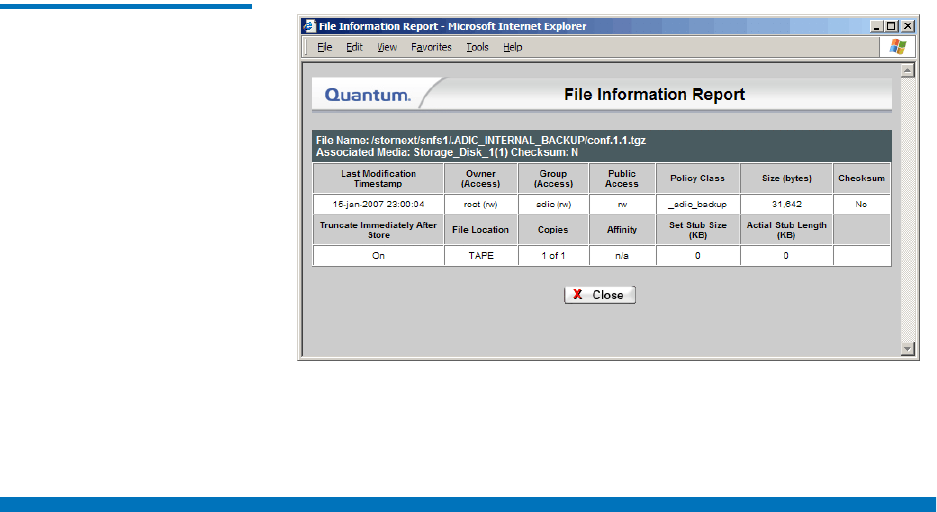Click the 1 of 1 copies value

click(553, 256)
